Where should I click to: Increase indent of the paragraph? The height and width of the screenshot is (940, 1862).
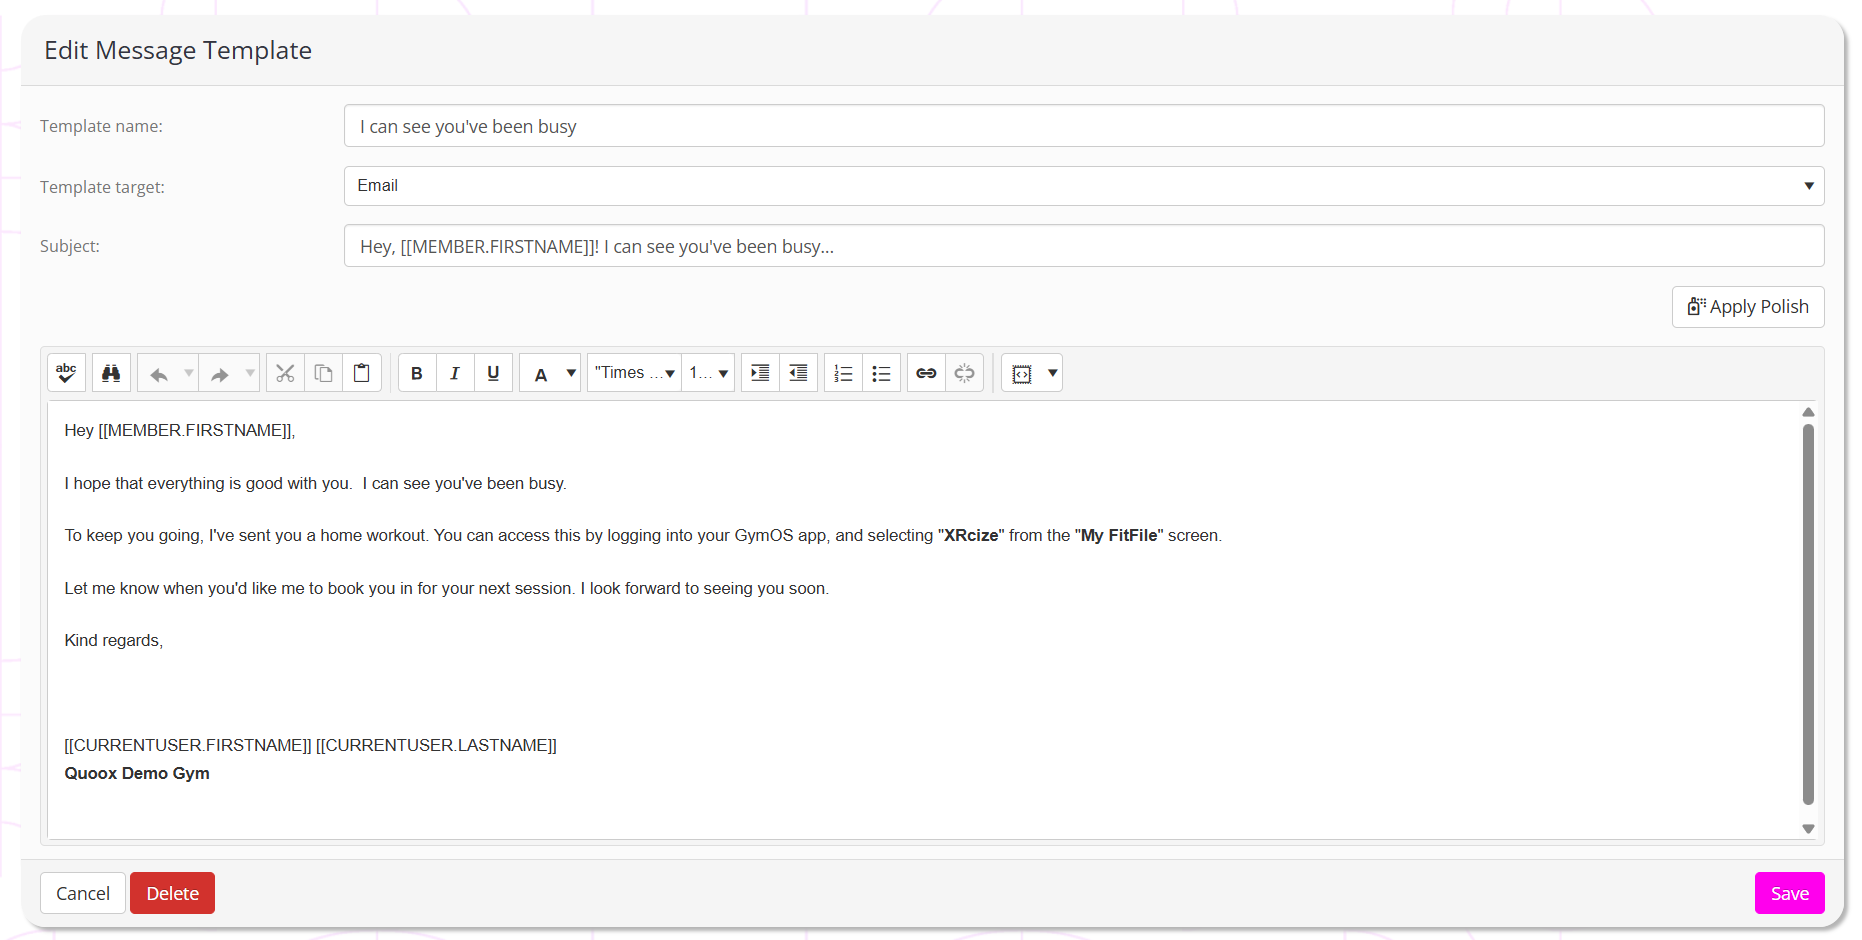[760, 373]
